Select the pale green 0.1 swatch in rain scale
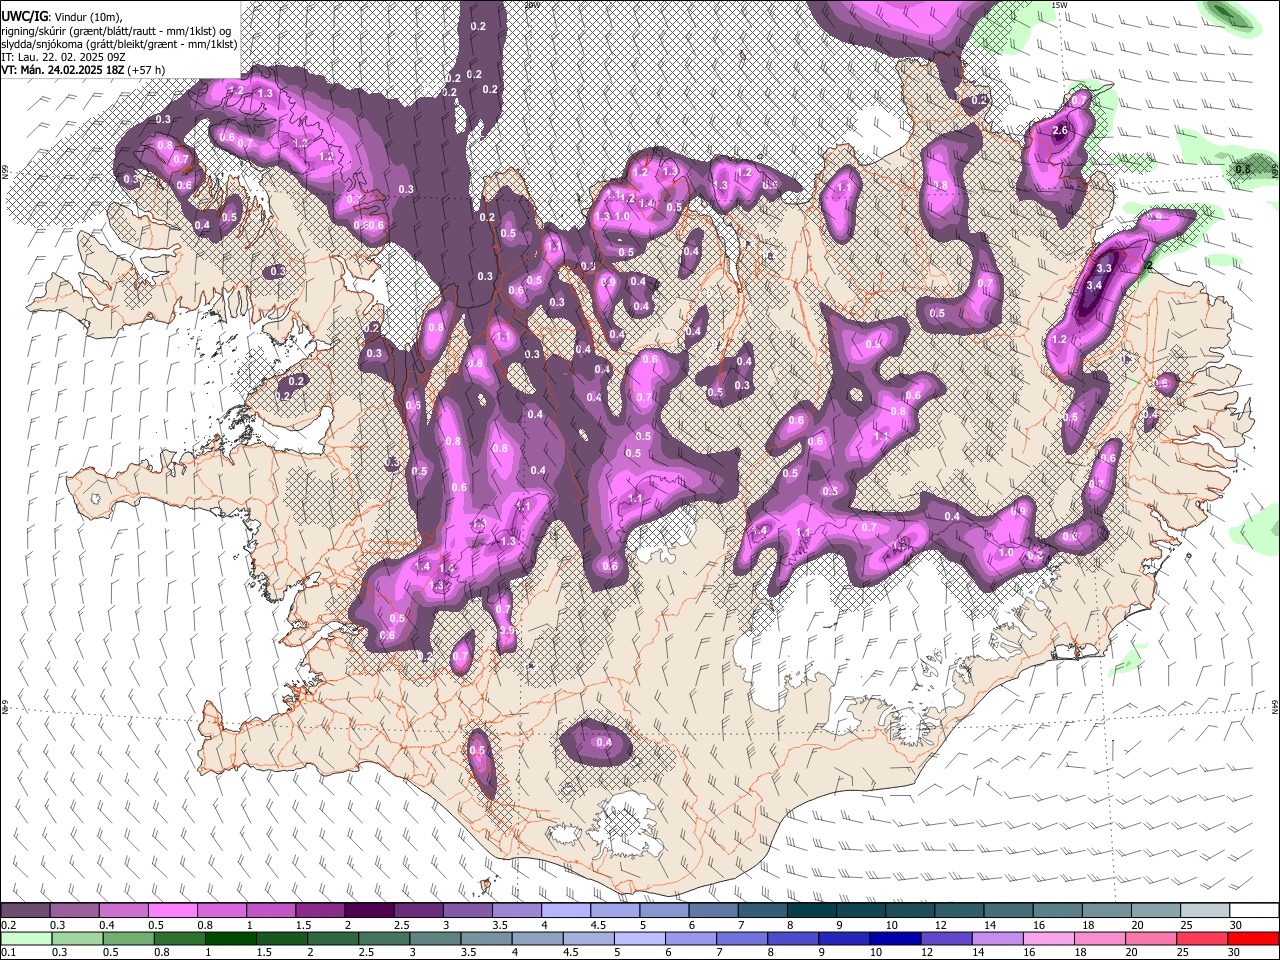The height and width of the screenshot is (960, 1280). coord(24,938)
